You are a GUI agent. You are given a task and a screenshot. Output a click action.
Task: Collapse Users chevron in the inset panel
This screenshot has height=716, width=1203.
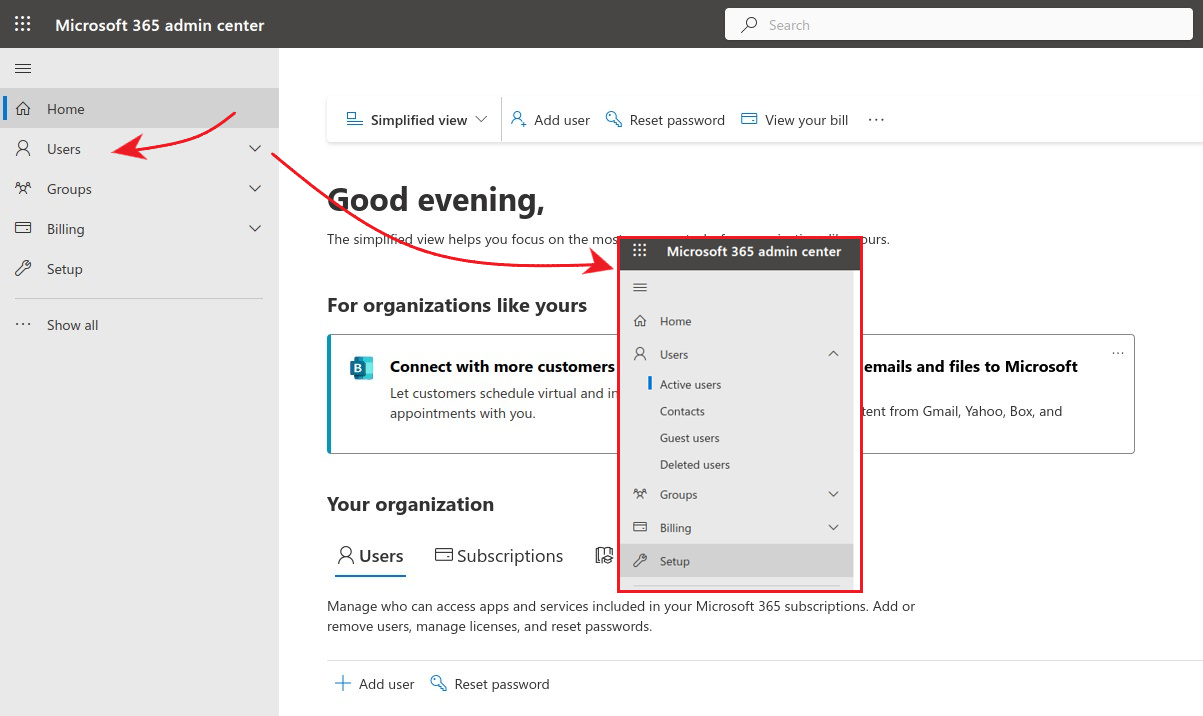833,354
